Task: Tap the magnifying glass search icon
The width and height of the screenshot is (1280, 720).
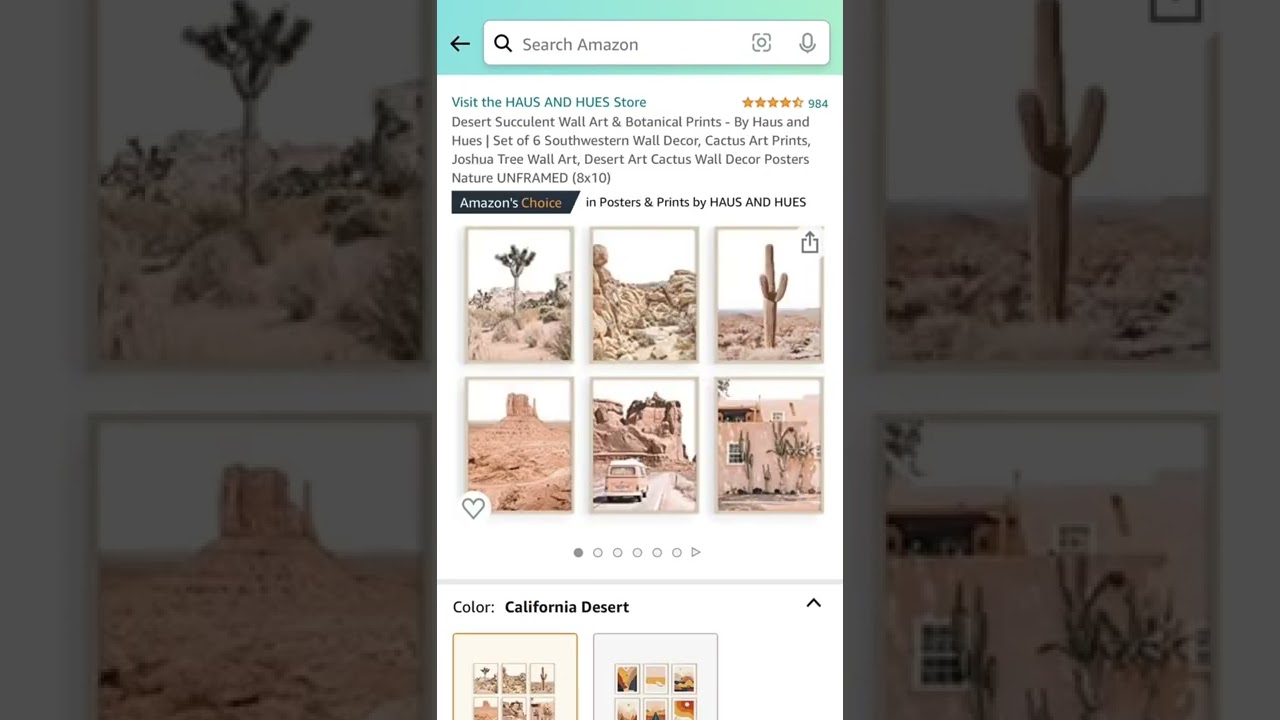Action: pyautogui.click(x=503, y=44)
